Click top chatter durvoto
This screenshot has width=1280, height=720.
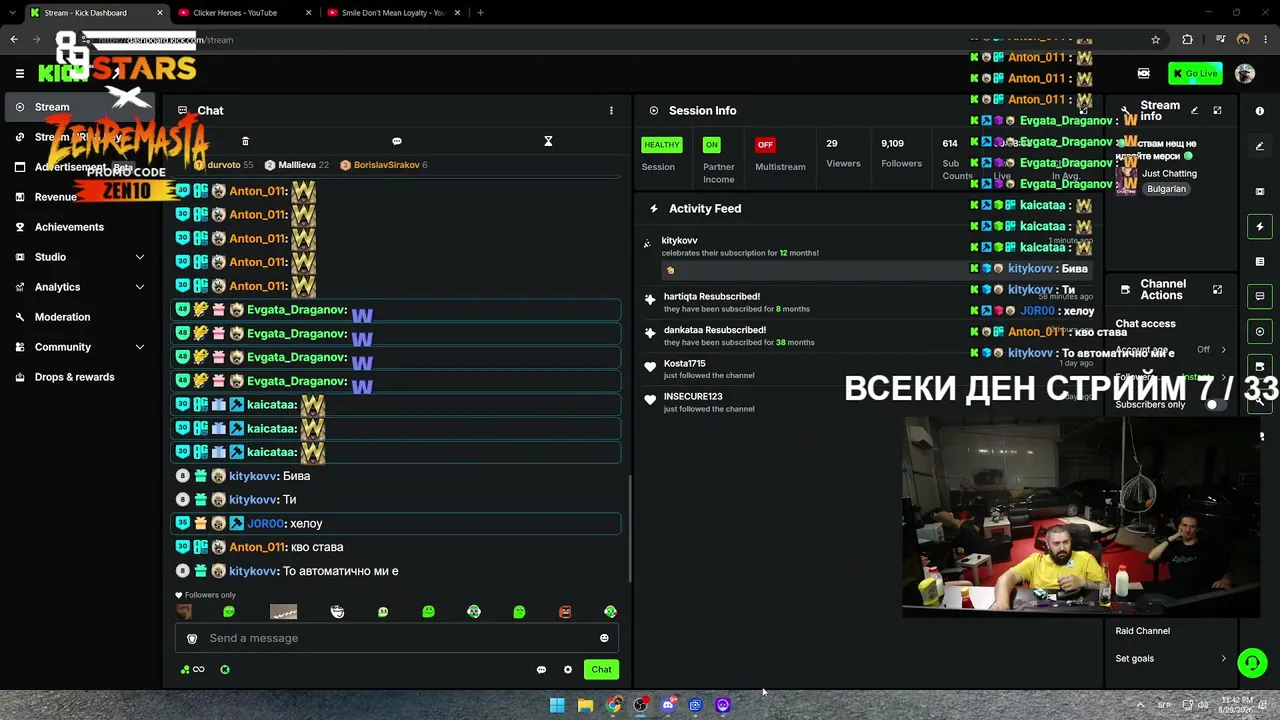(224, 165)
